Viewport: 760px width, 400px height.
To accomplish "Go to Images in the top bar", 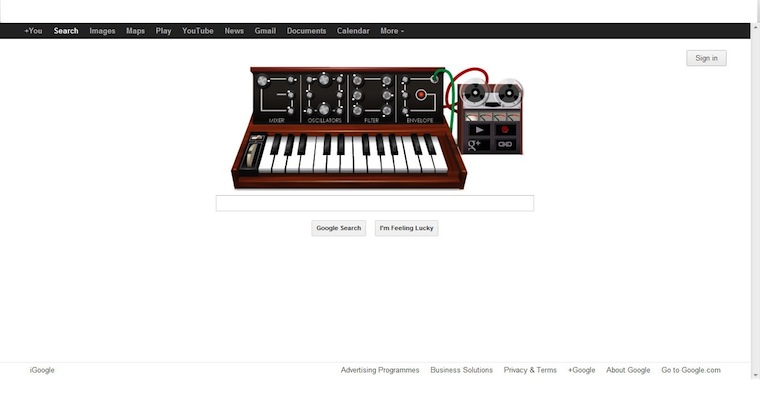I will pos(102,31).
